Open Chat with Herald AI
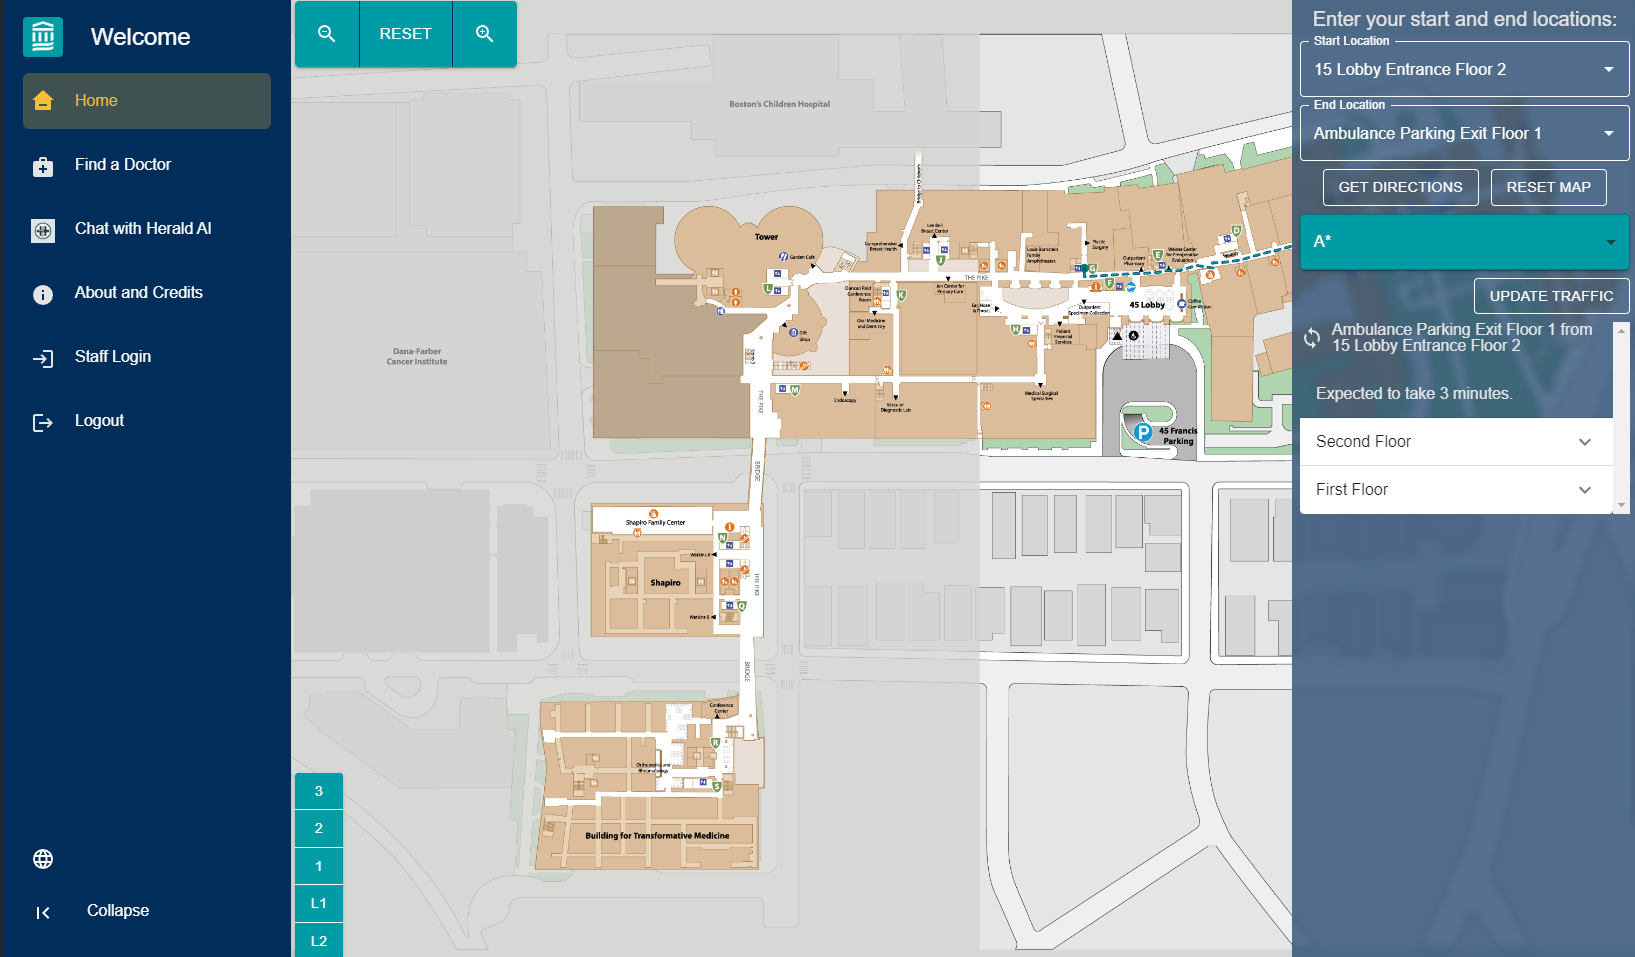Viewport: 1635px width, 957px height. [143, 229]
